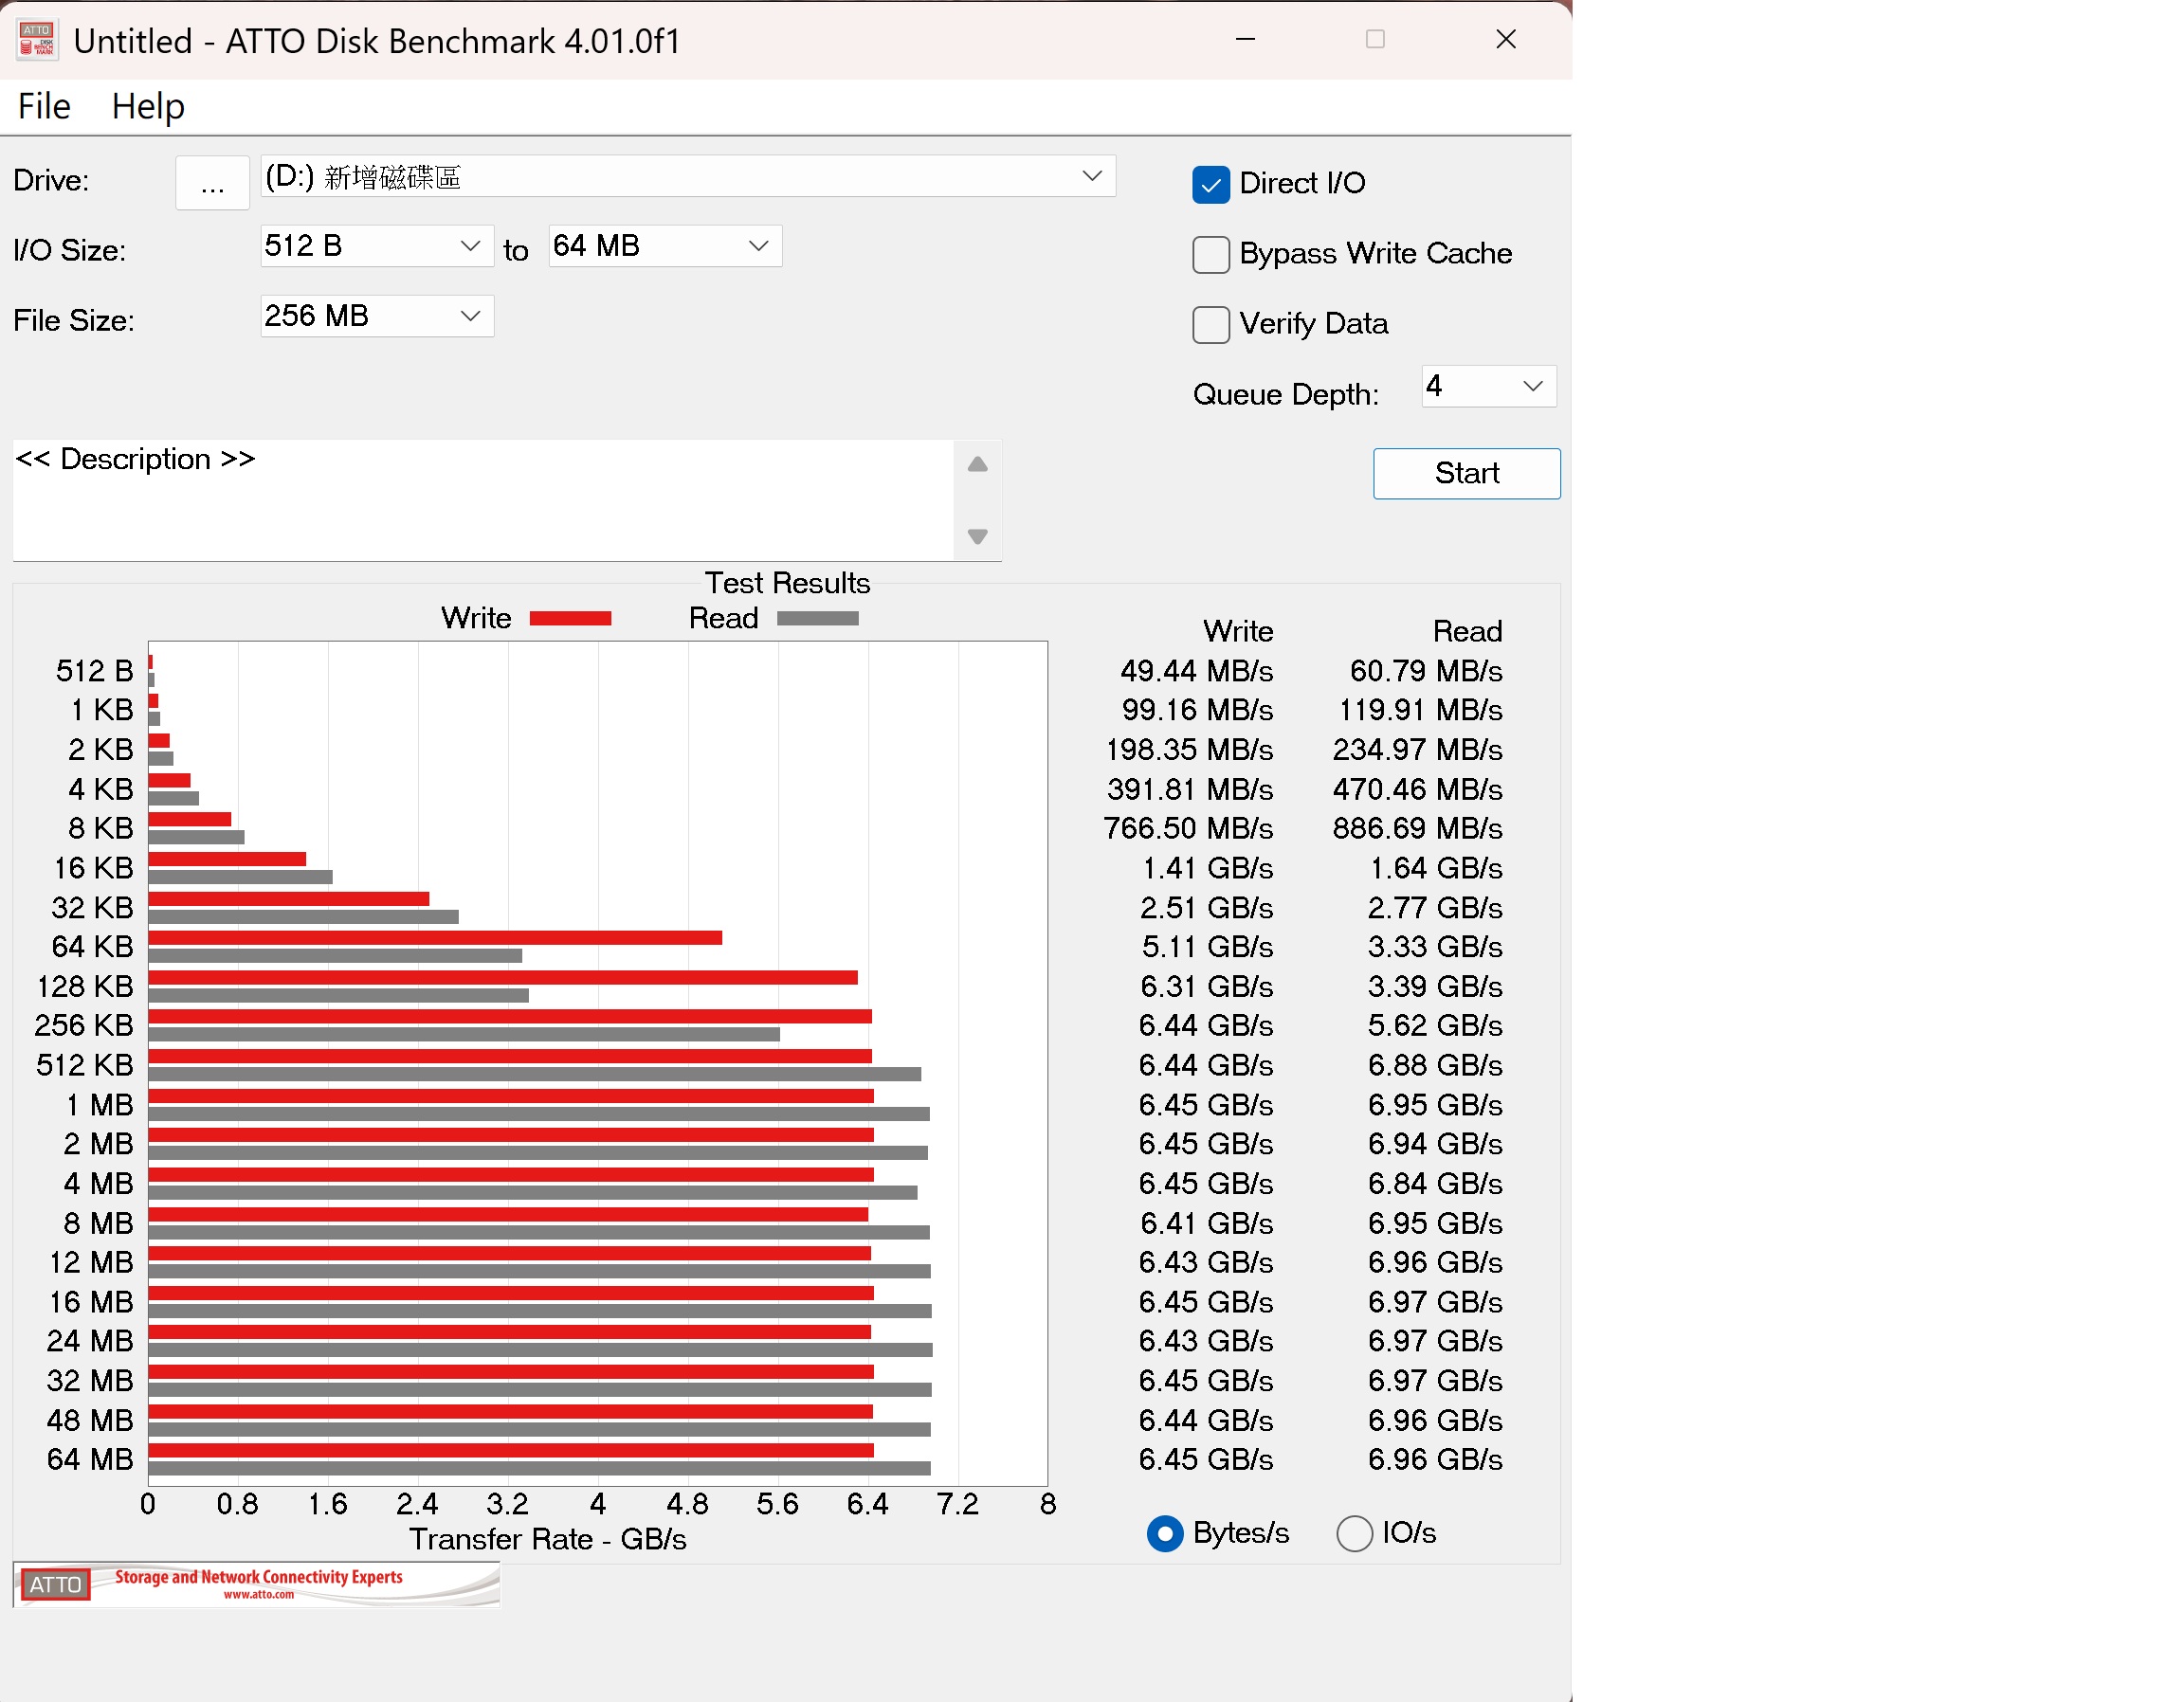Click the 8 KB write value 766.50 MB/s

point(1188,829)
